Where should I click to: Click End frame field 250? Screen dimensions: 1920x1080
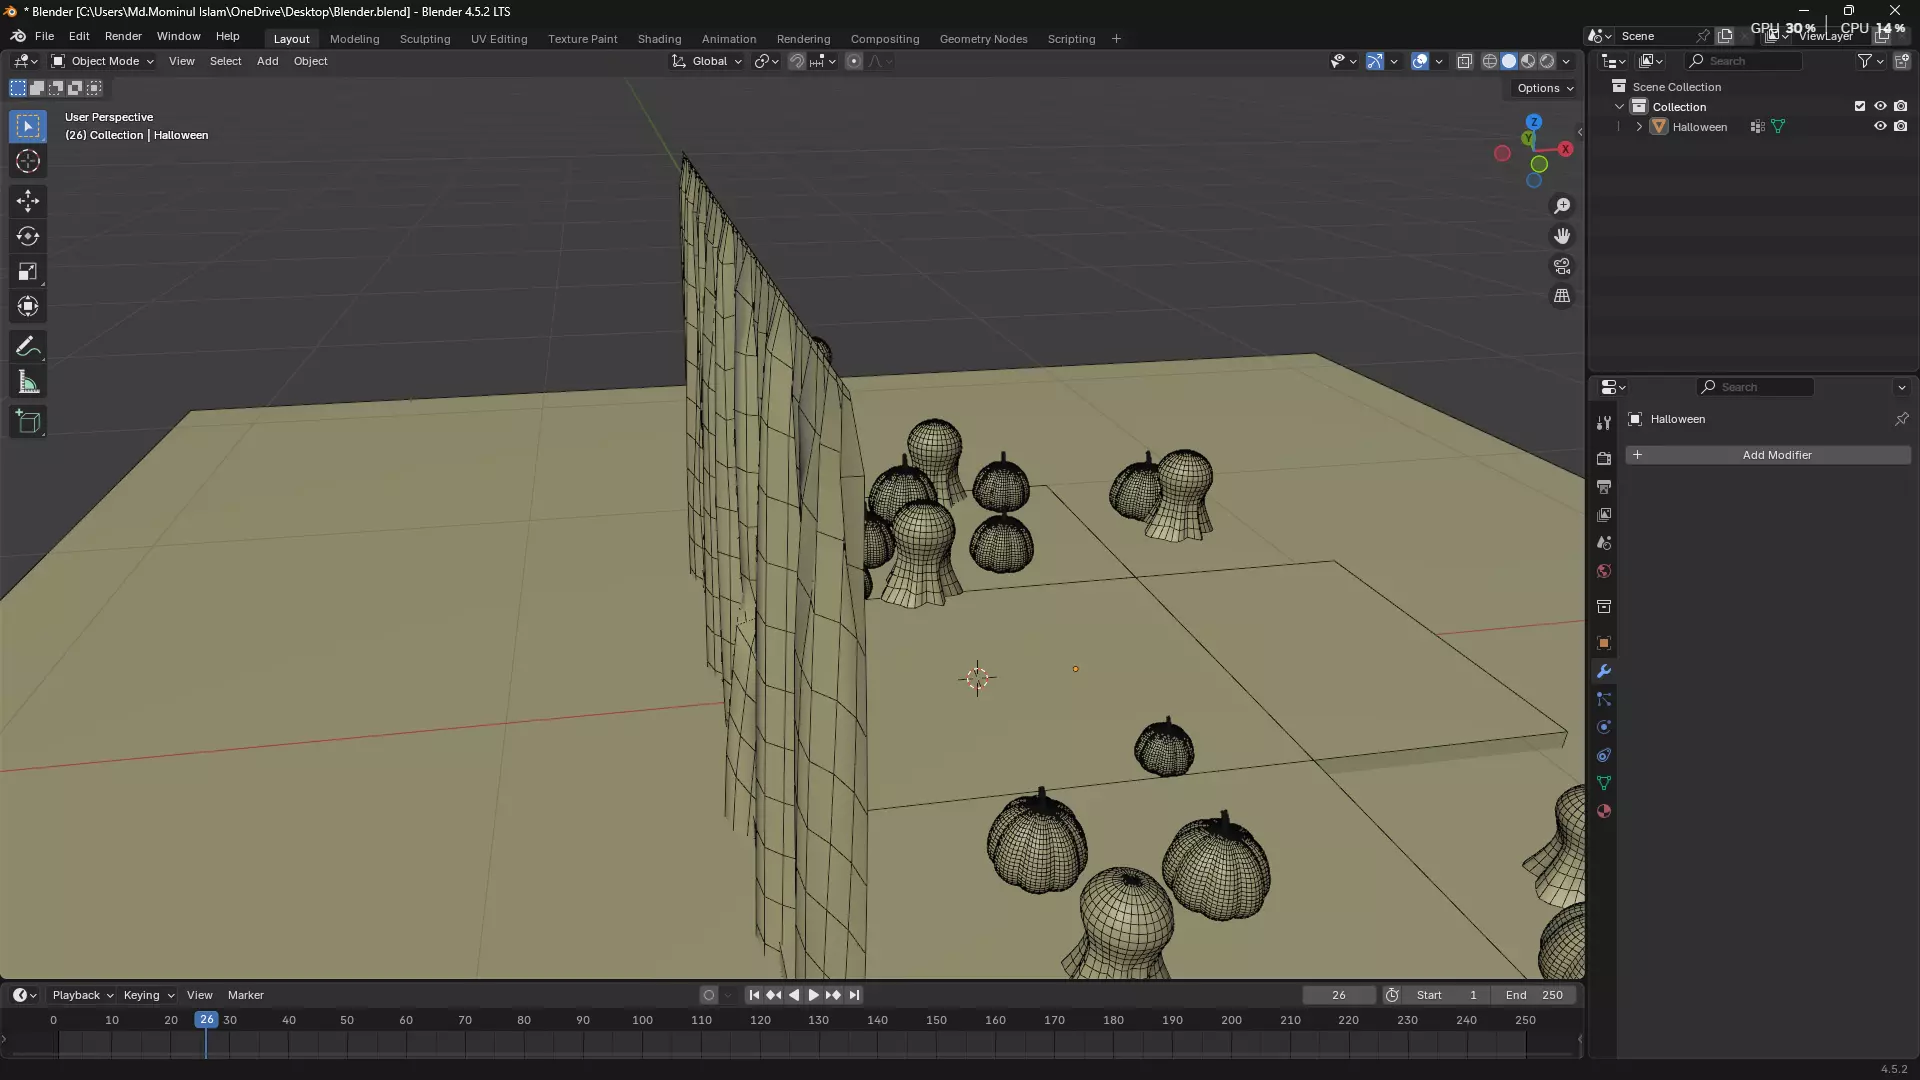(x=1535, y=995)
